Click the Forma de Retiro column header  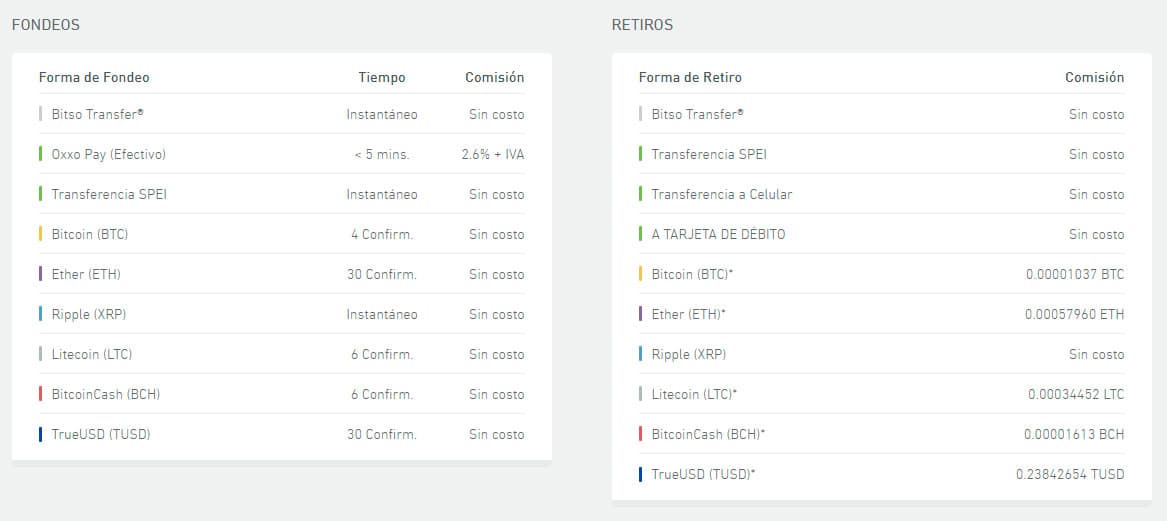point(690,77)
